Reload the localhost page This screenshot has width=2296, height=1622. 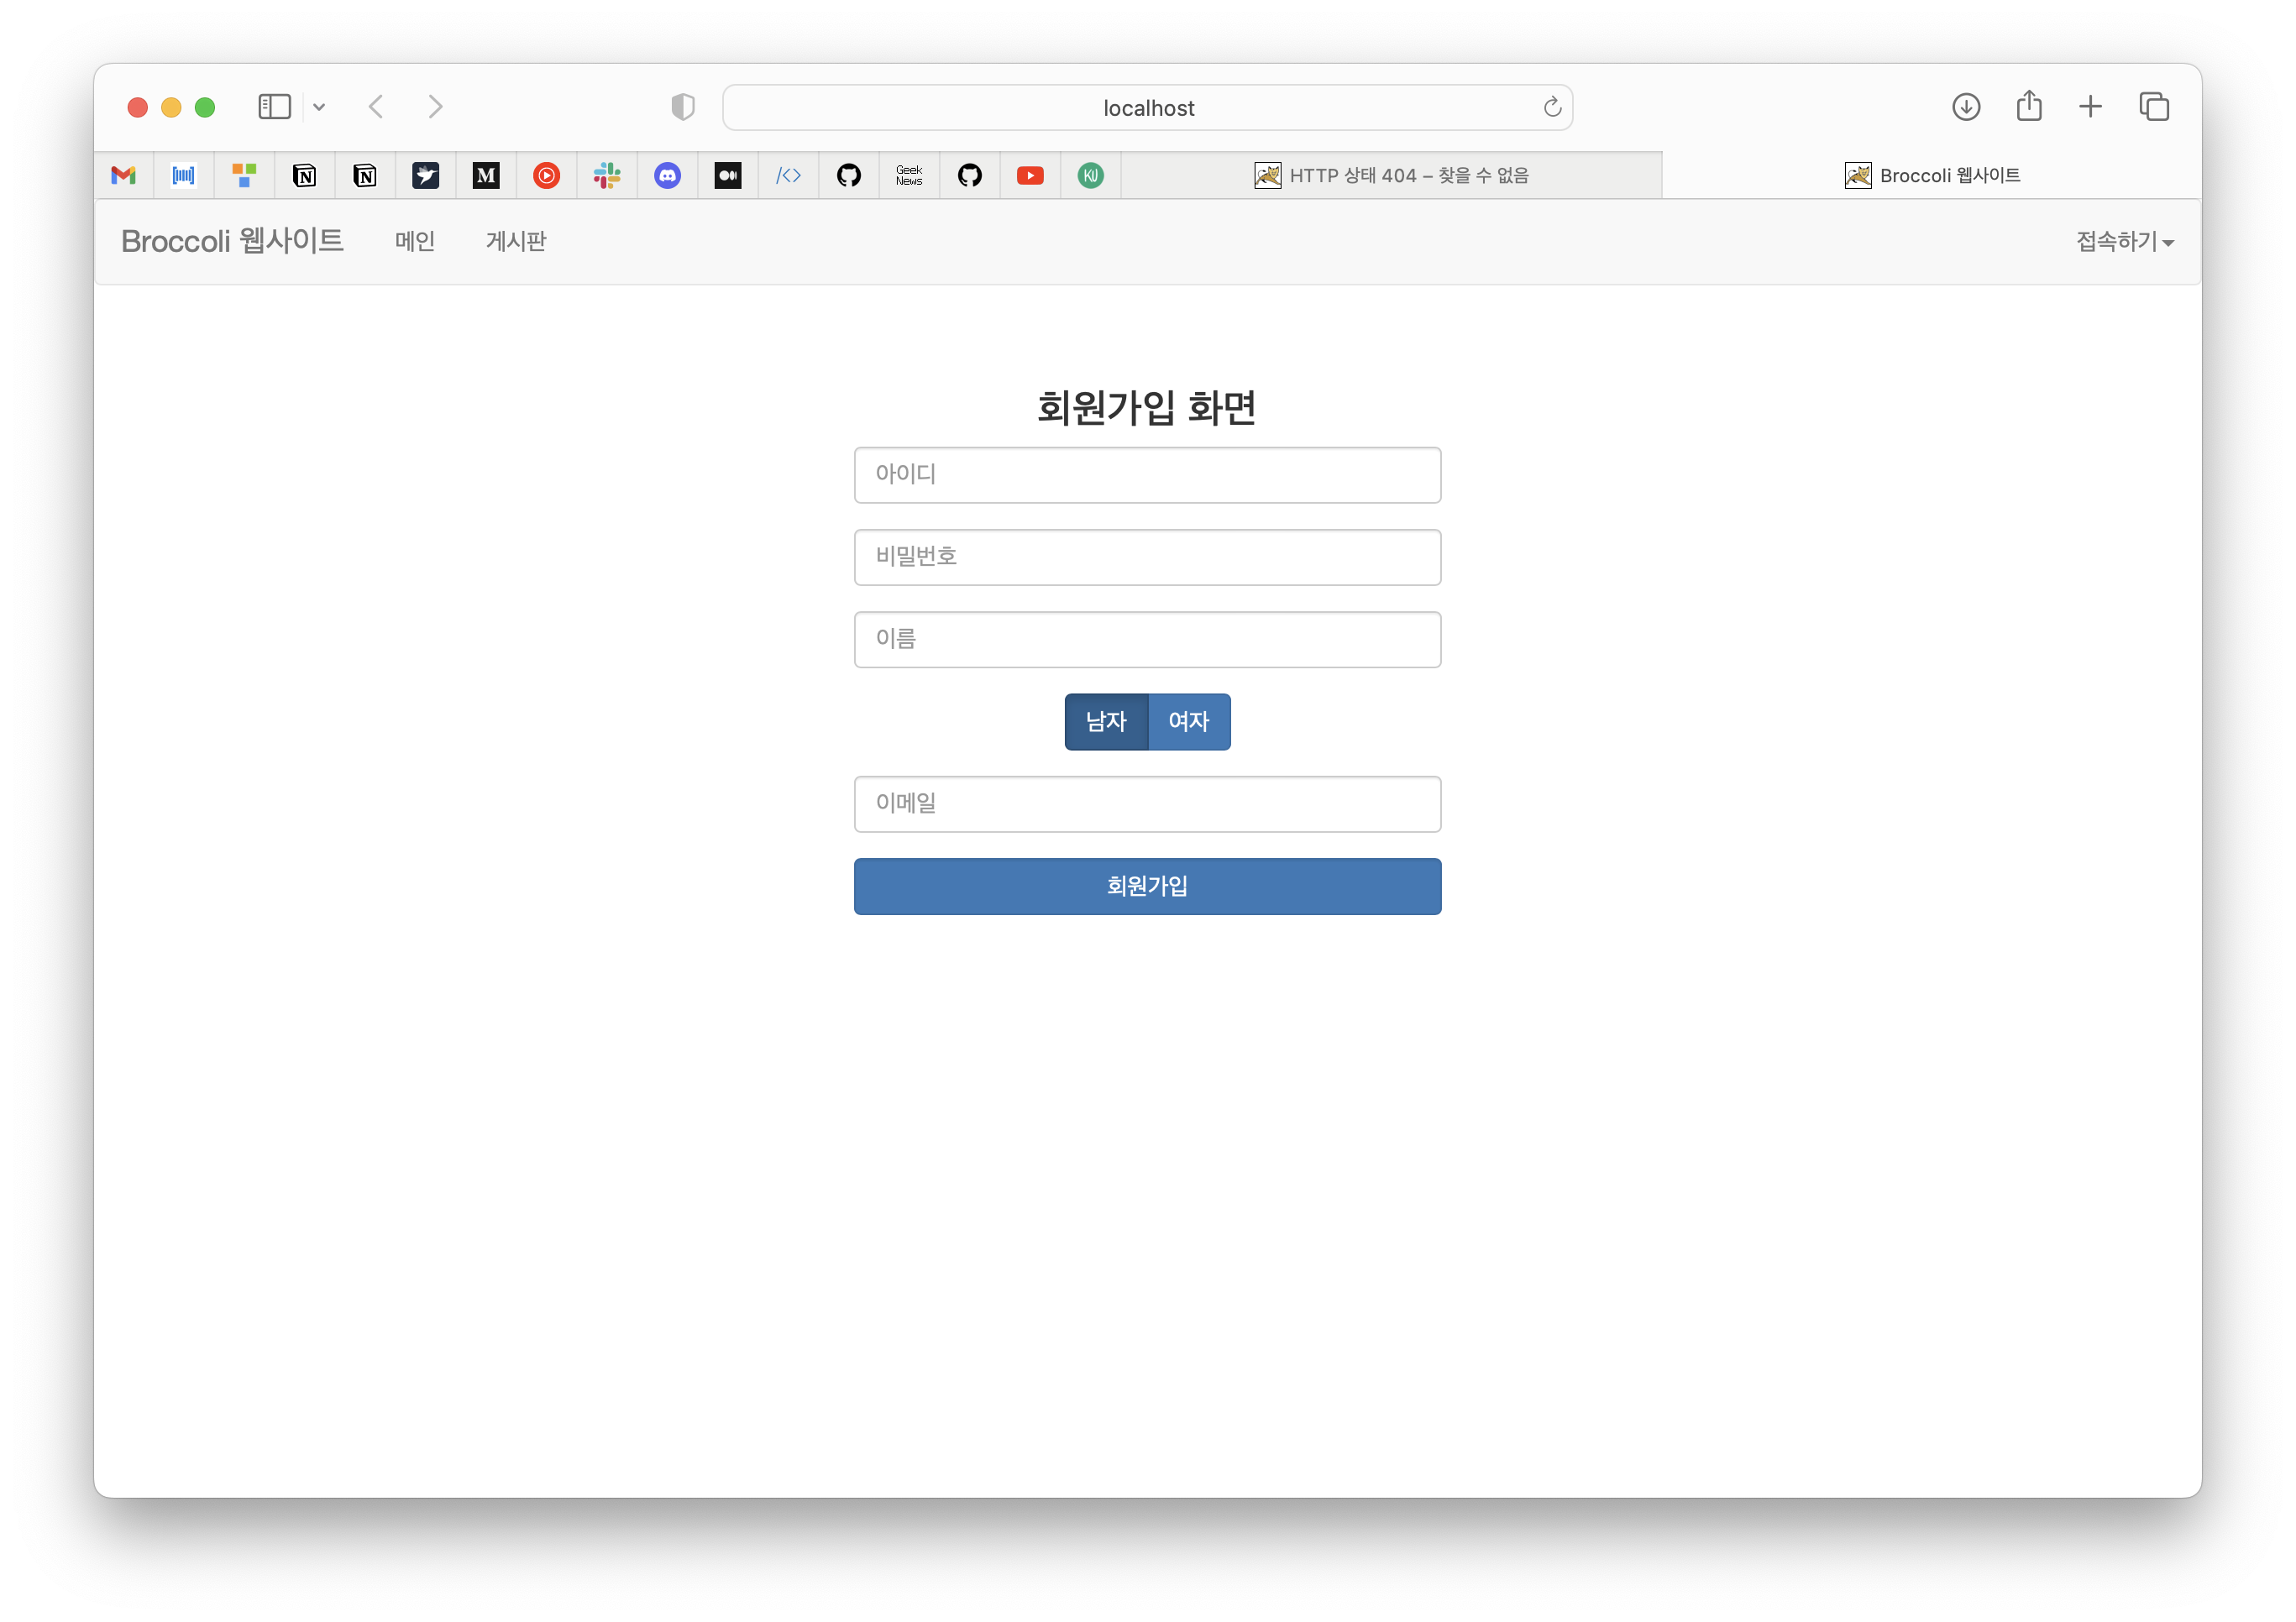[1552, 107]
